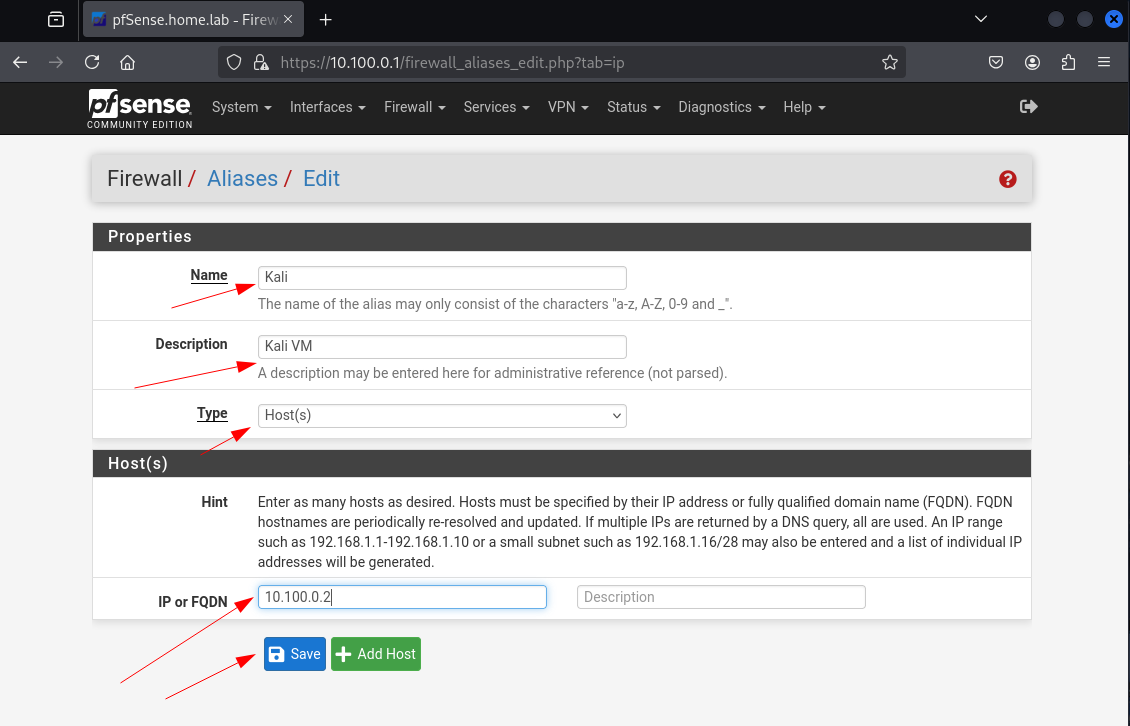
Task: Reload the page with the refresh icon
Action: 92,63
